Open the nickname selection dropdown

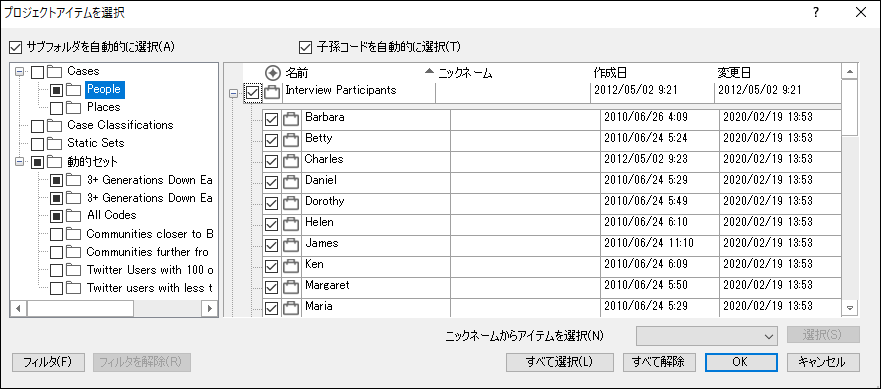[707, 336]
